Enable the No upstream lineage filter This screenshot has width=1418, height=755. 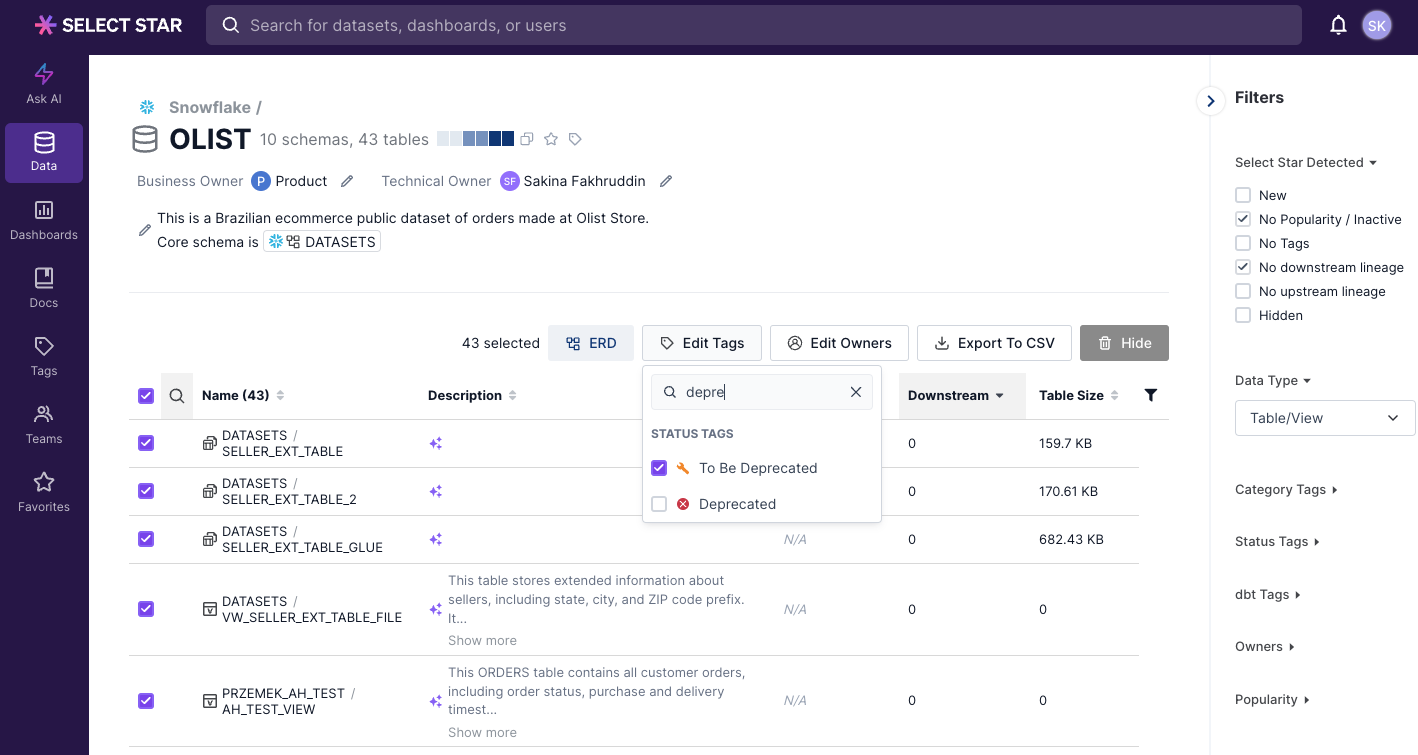1243,291
